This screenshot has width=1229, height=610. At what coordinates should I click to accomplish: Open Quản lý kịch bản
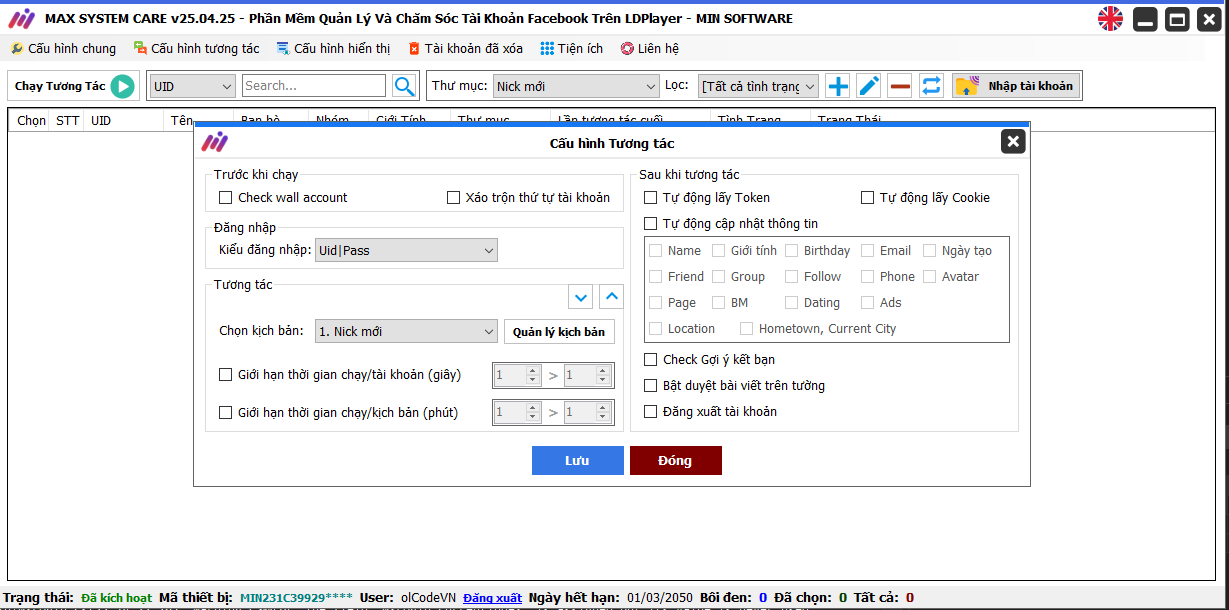tap(559, 331)
